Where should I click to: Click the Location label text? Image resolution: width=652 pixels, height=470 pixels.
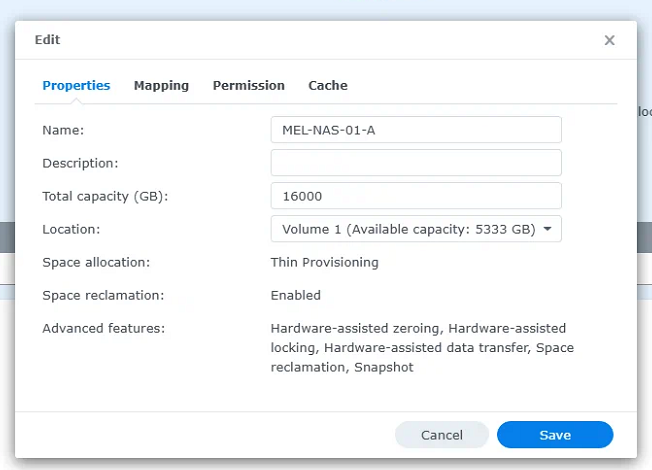click(71, 229)
